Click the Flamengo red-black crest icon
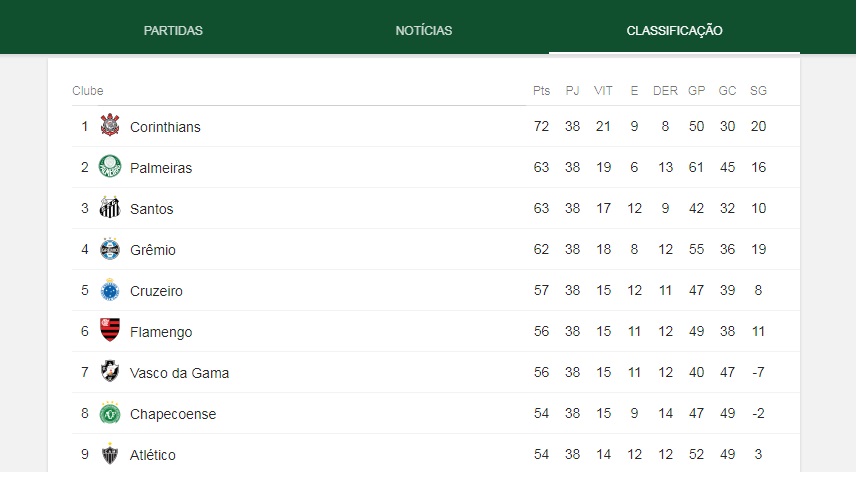The image size is (857, 483). [110, 330]
